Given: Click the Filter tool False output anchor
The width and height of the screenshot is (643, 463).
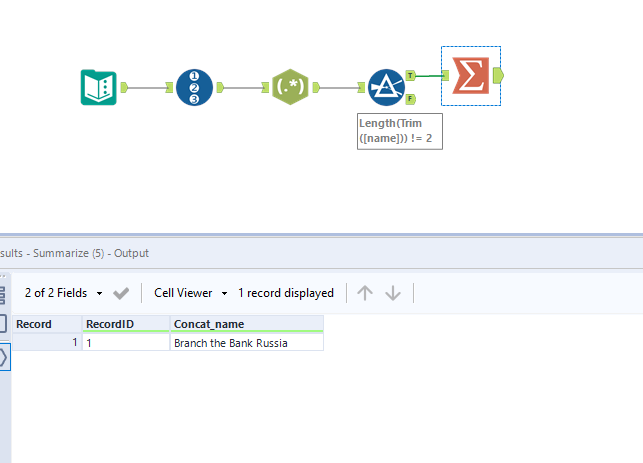Looking at the screenshot, I should 410,99.
